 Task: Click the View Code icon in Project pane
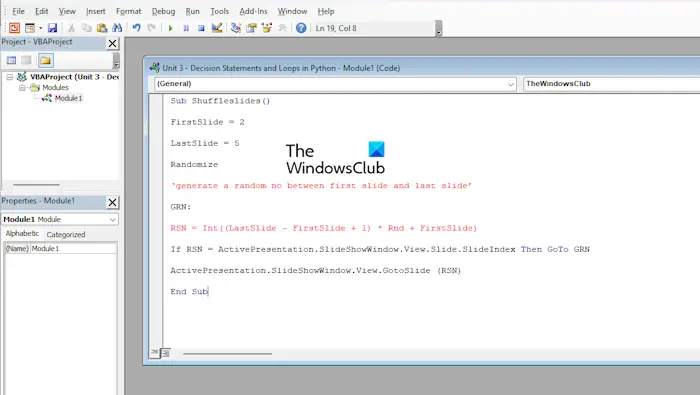(x=12, y=60)
